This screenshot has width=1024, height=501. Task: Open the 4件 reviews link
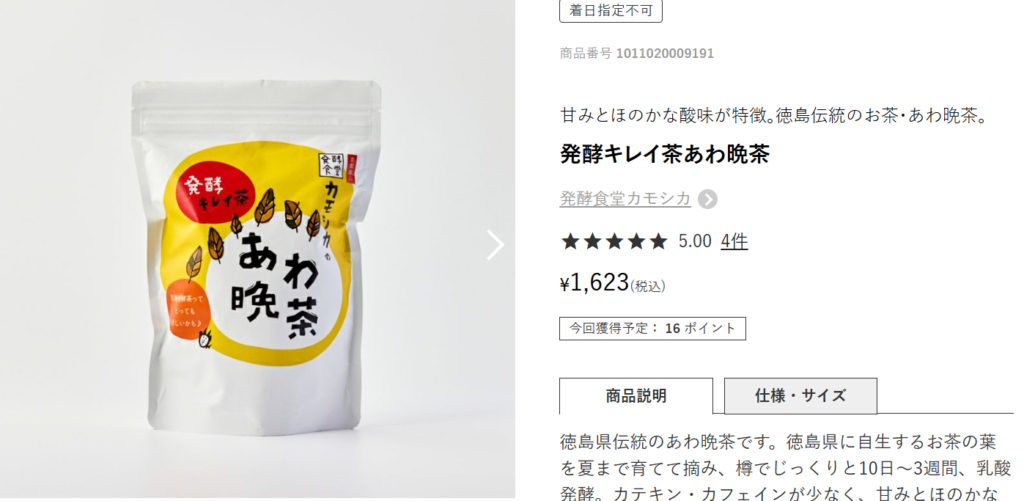[x=734, y=242]
